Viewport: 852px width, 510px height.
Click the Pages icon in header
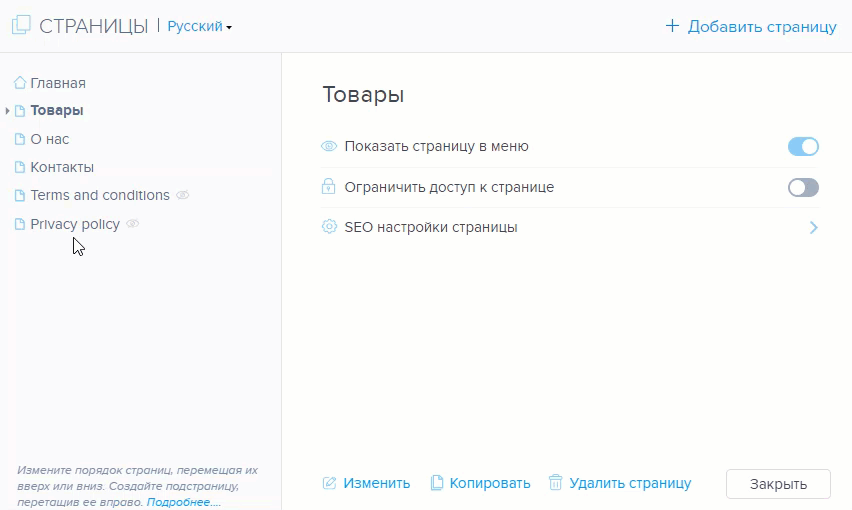21,25
